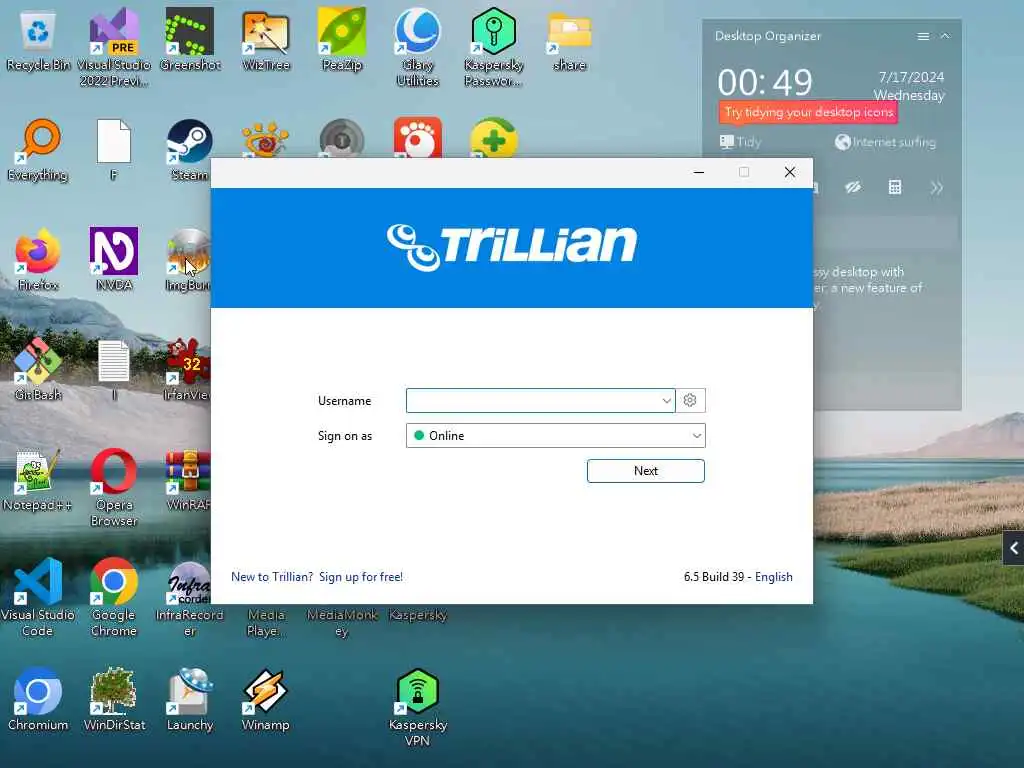
Task: Select the Google Chrome desktop icon
Action: (114, 598)
